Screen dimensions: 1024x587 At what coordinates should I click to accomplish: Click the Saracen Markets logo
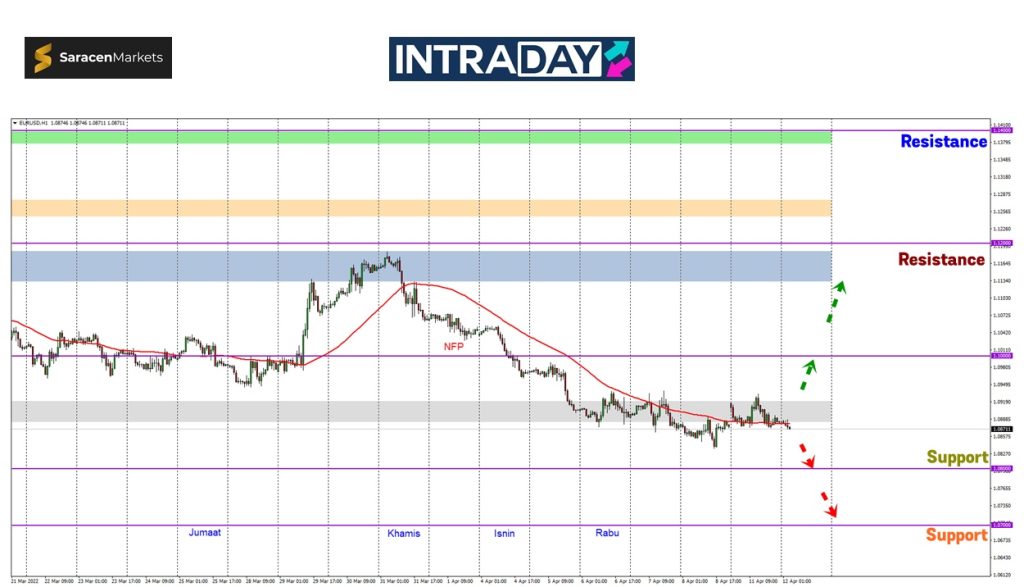98,58
